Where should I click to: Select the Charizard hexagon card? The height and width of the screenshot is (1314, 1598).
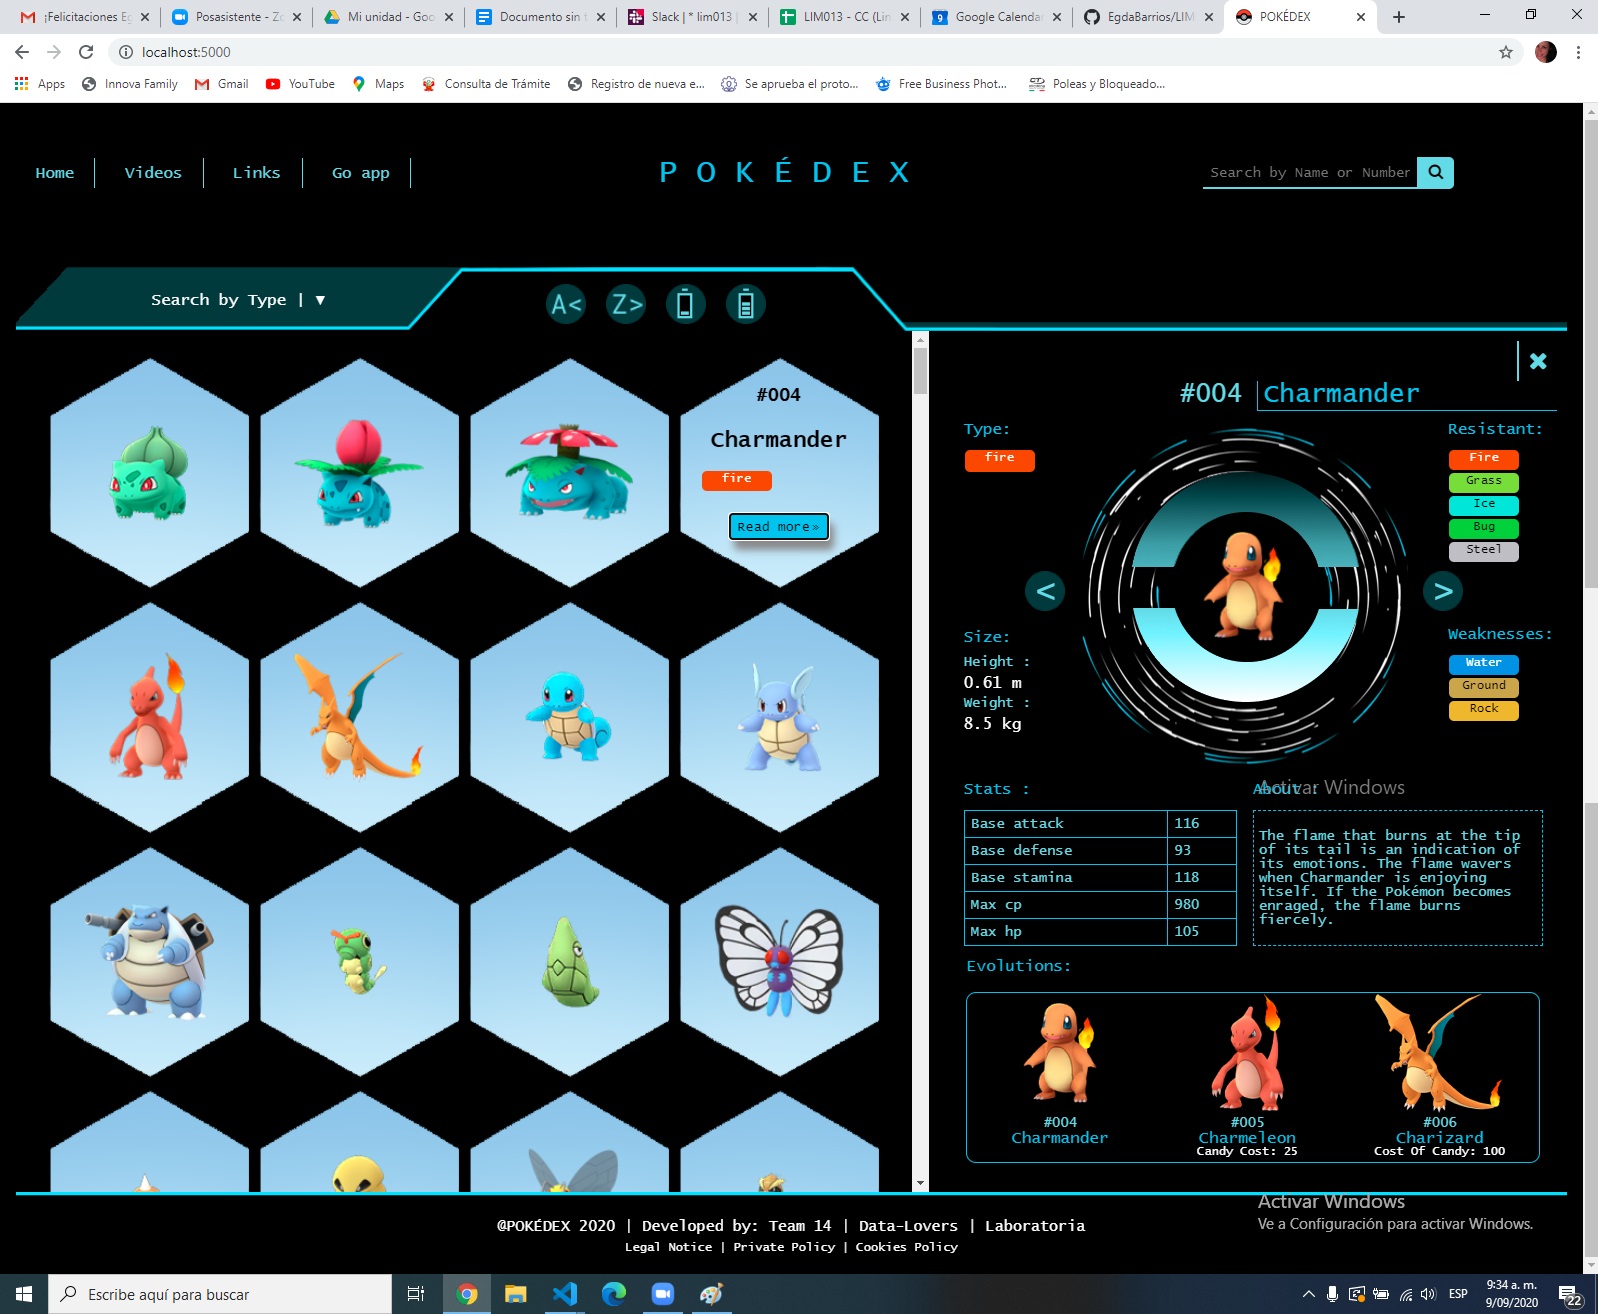point(359,717)
